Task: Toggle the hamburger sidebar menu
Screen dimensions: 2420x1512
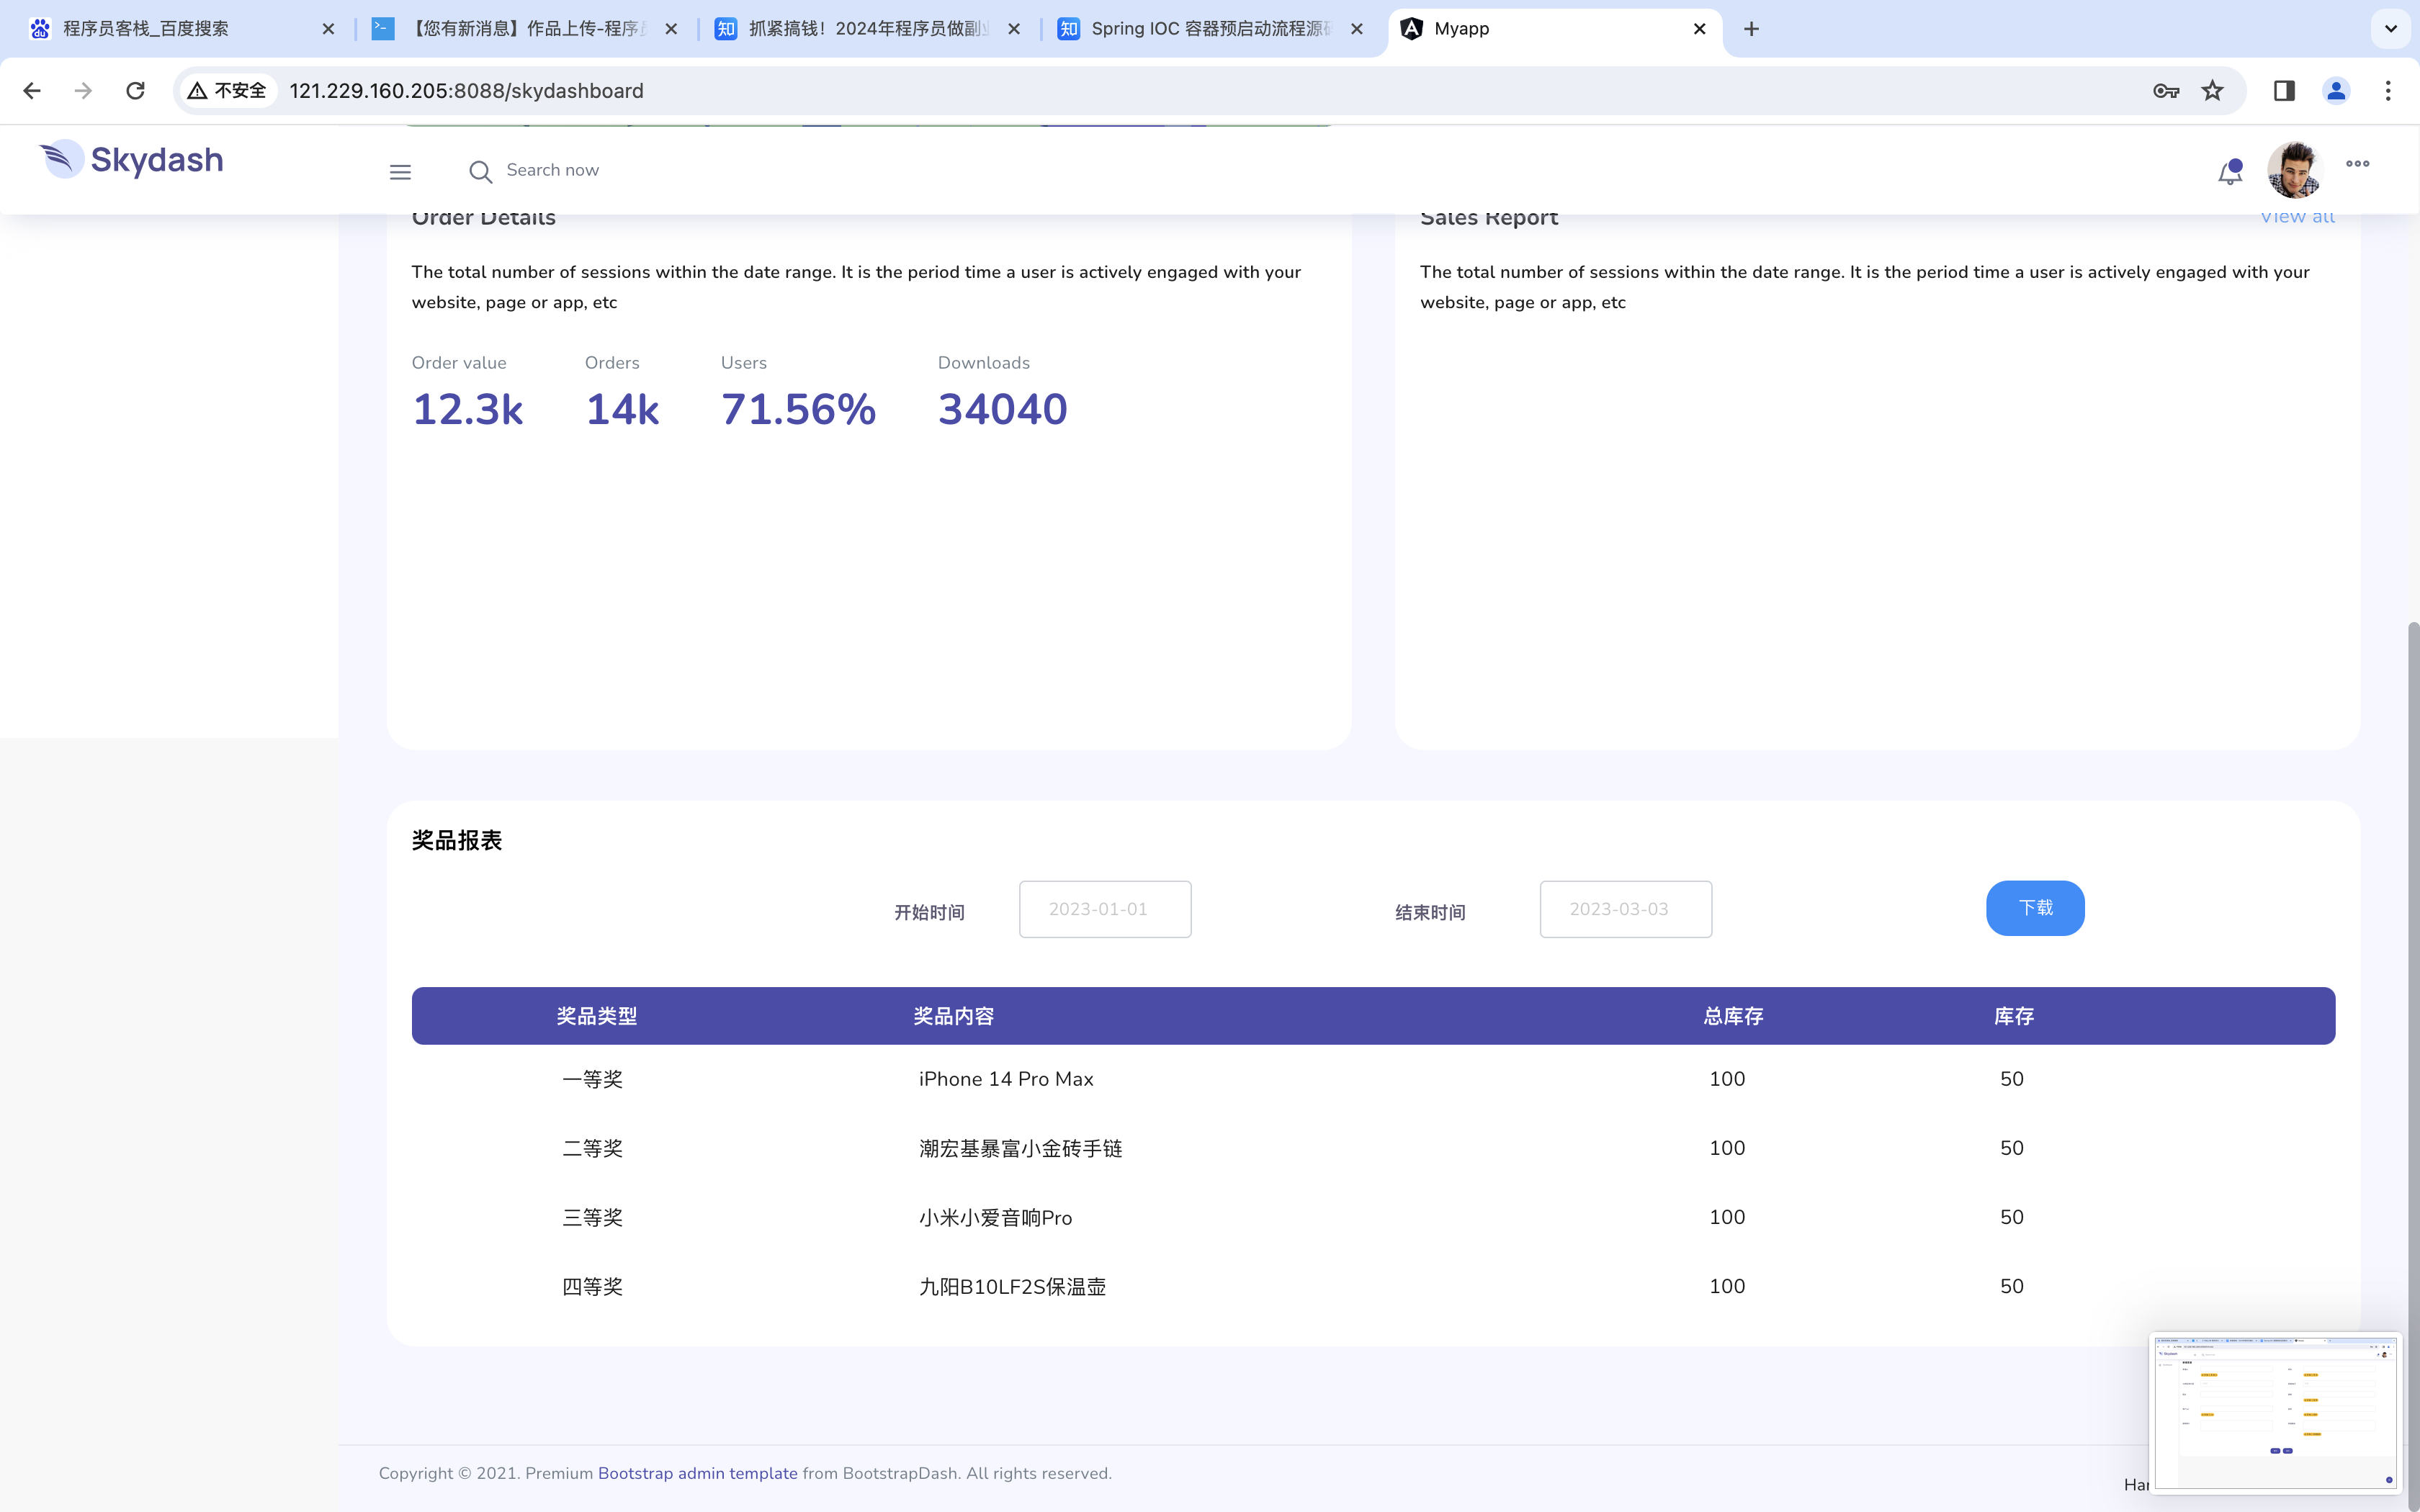Action: (400, 172)
